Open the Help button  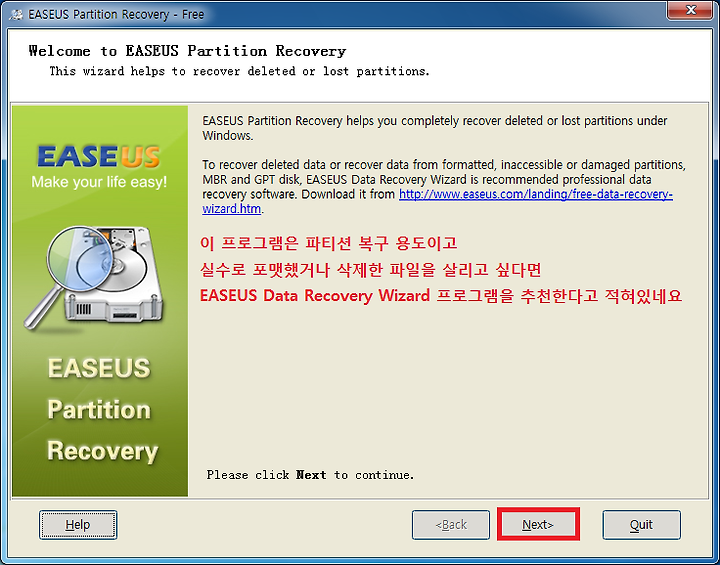coord(78,525)
